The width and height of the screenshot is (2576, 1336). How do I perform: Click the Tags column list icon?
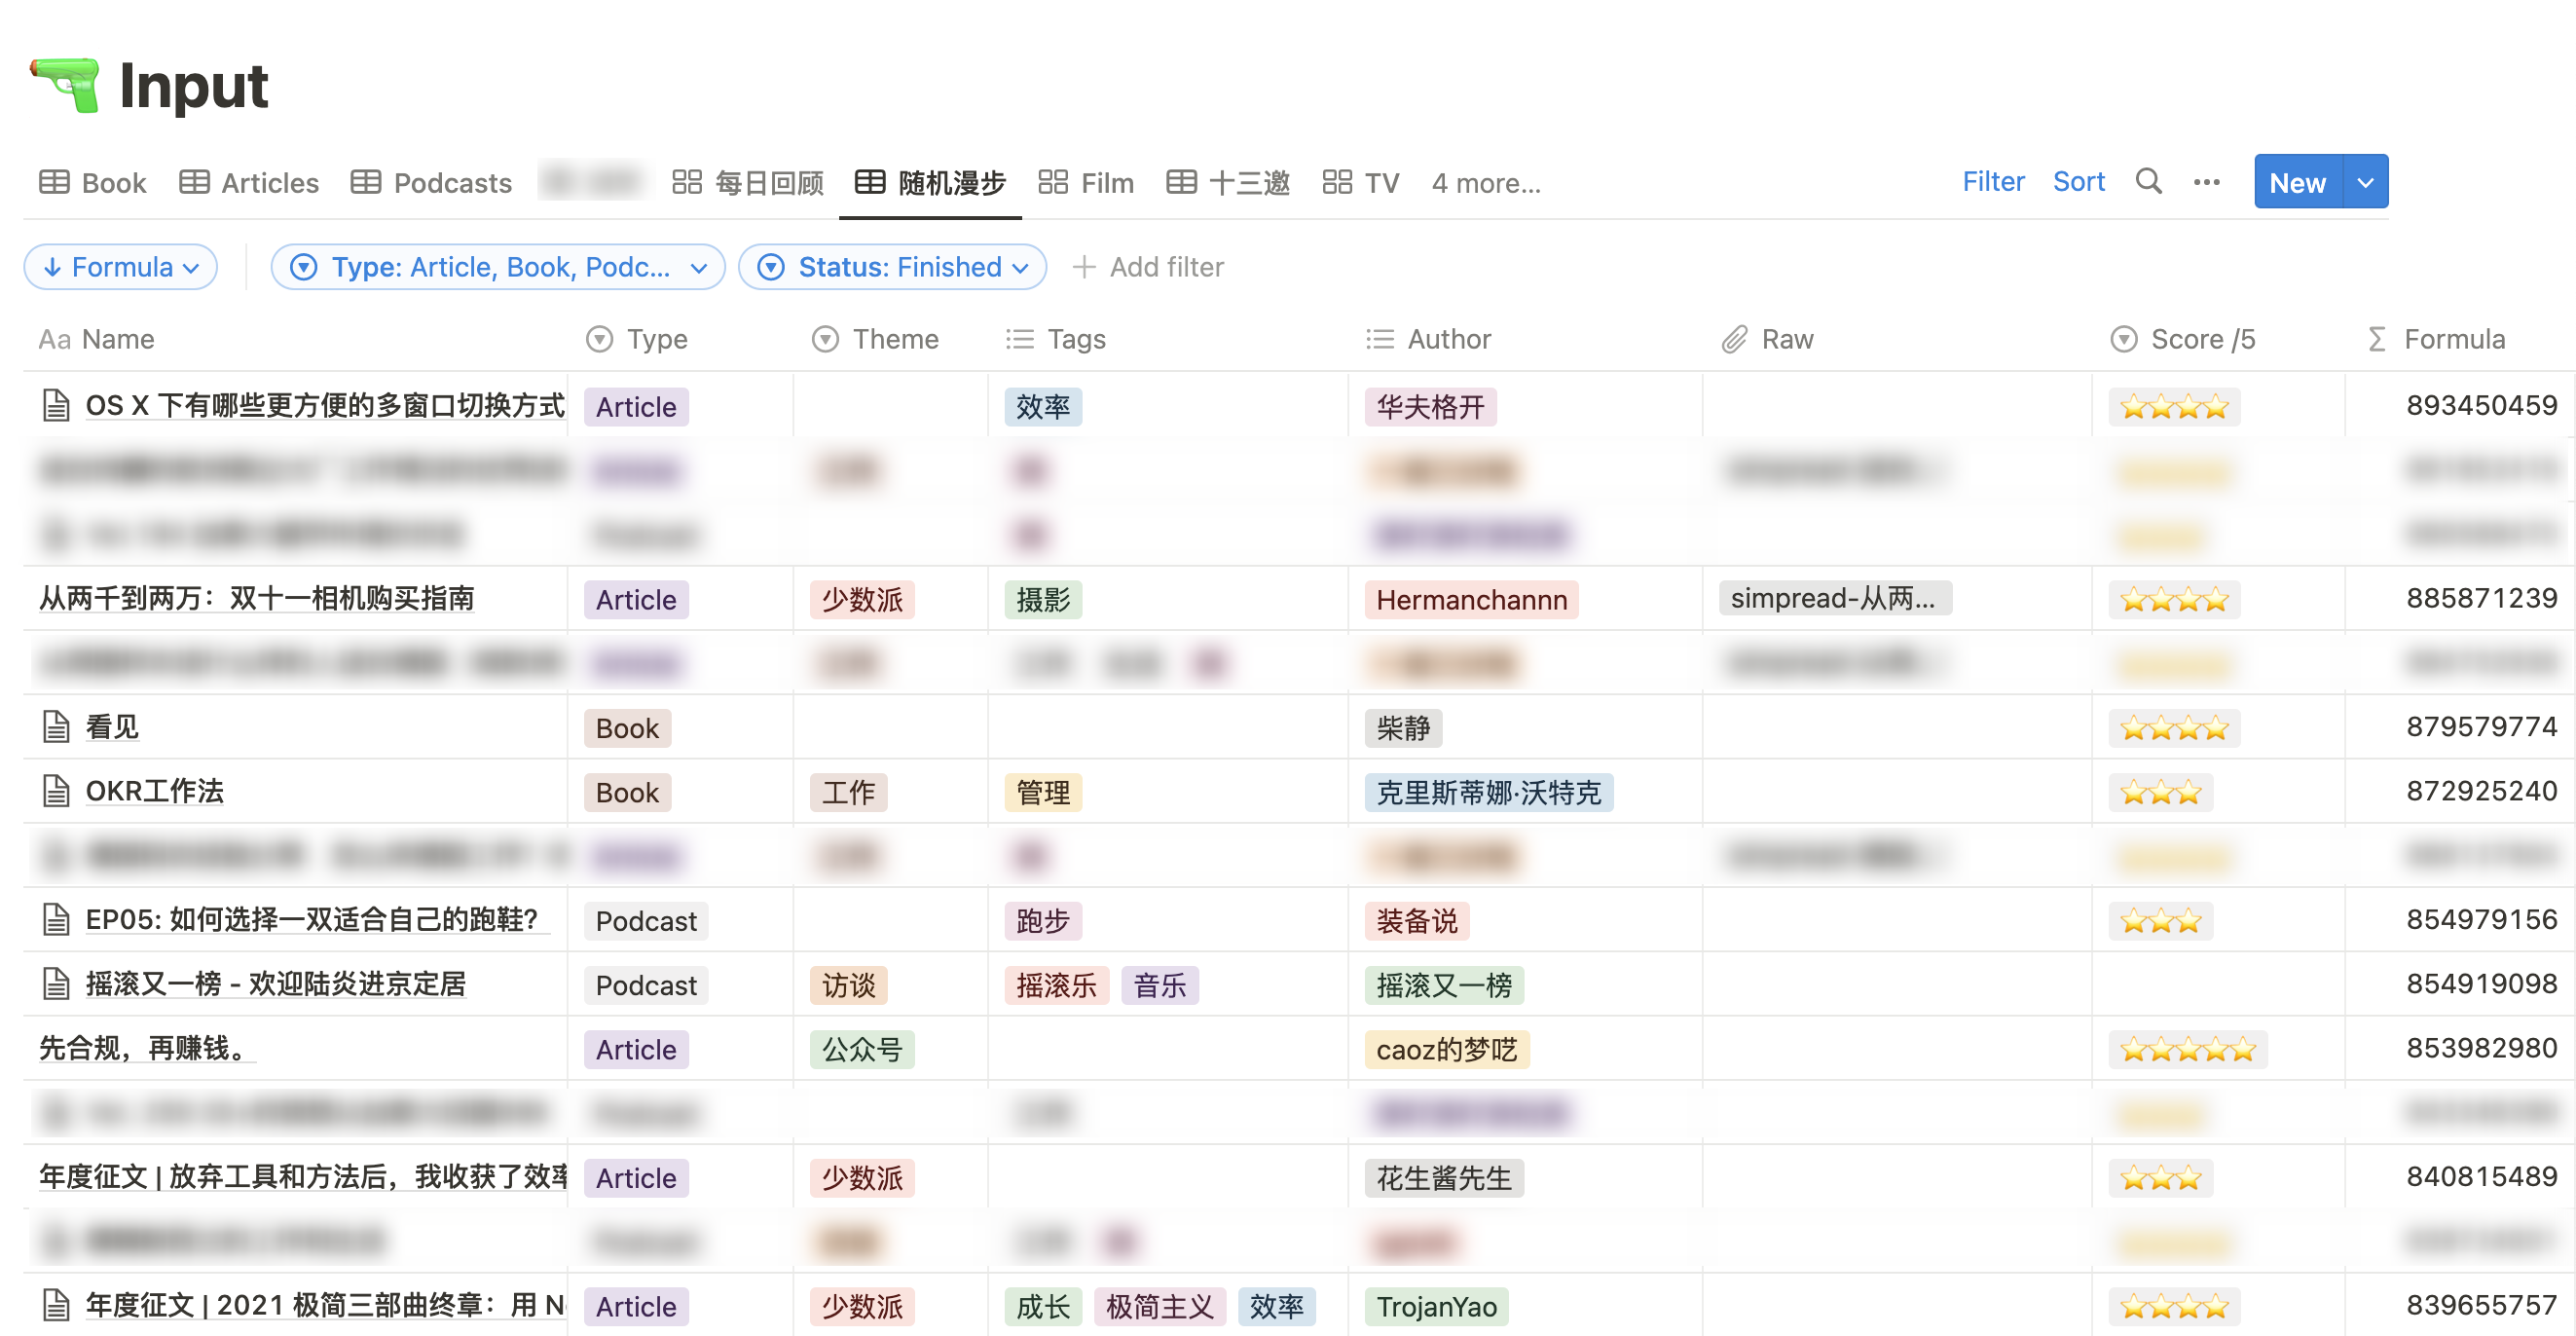click(1019, 340)
